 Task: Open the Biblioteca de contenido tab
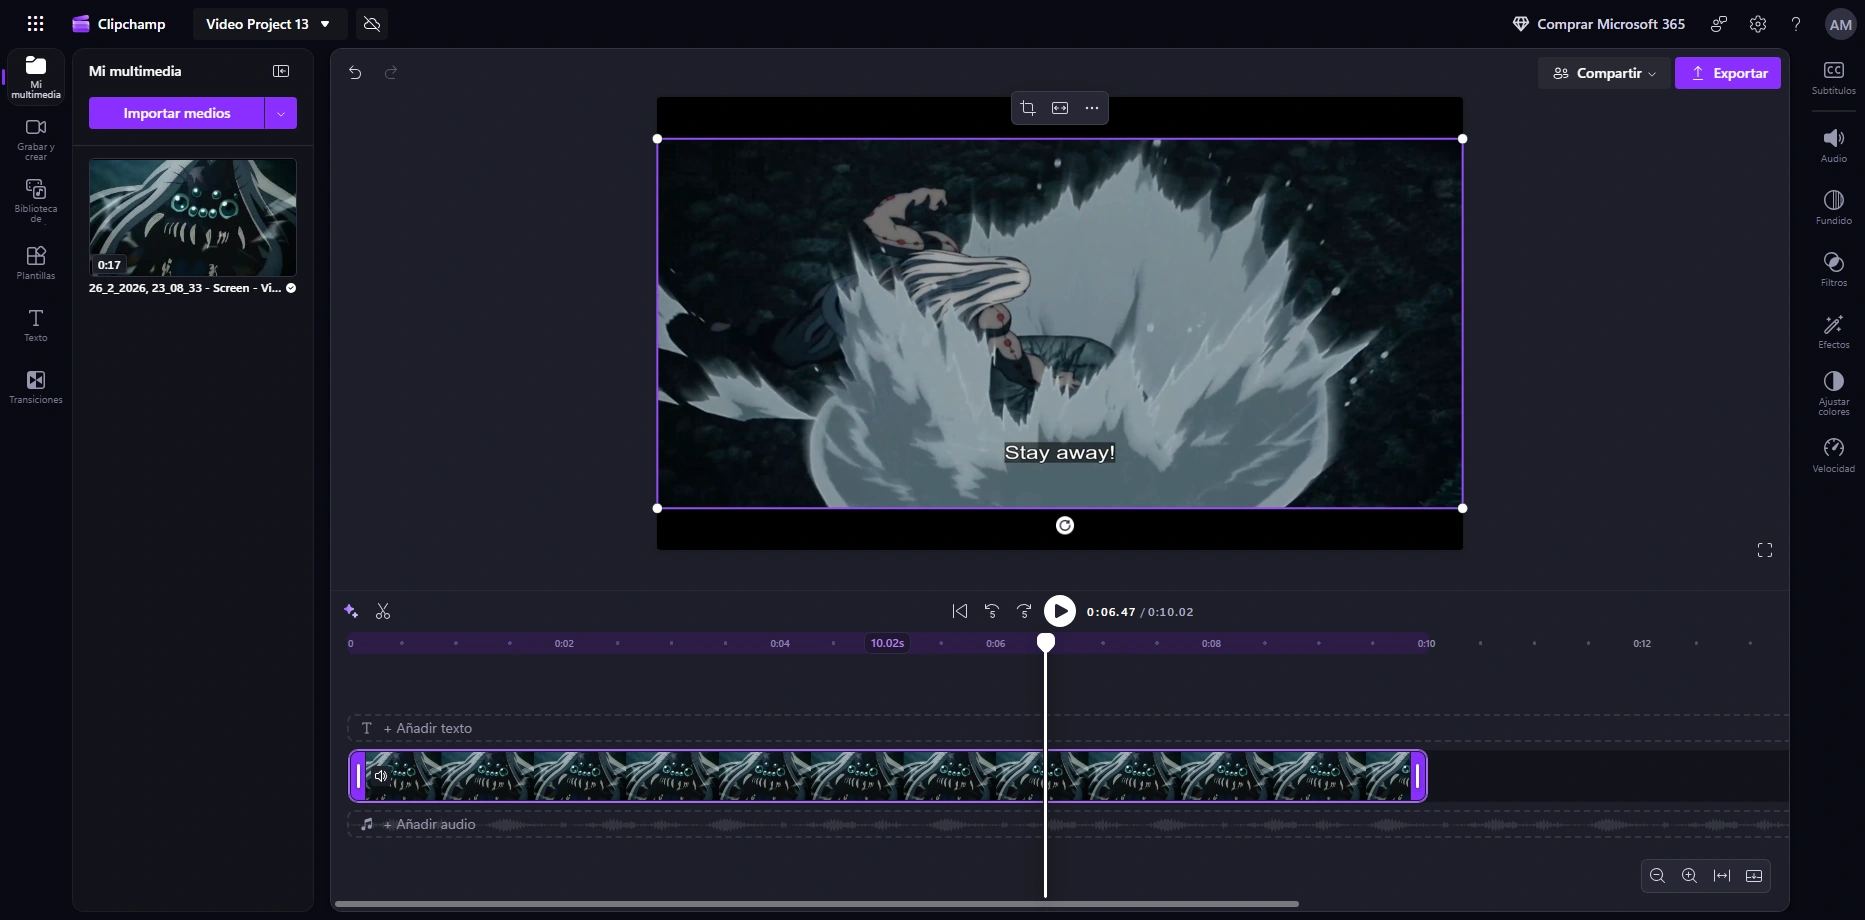36,201
